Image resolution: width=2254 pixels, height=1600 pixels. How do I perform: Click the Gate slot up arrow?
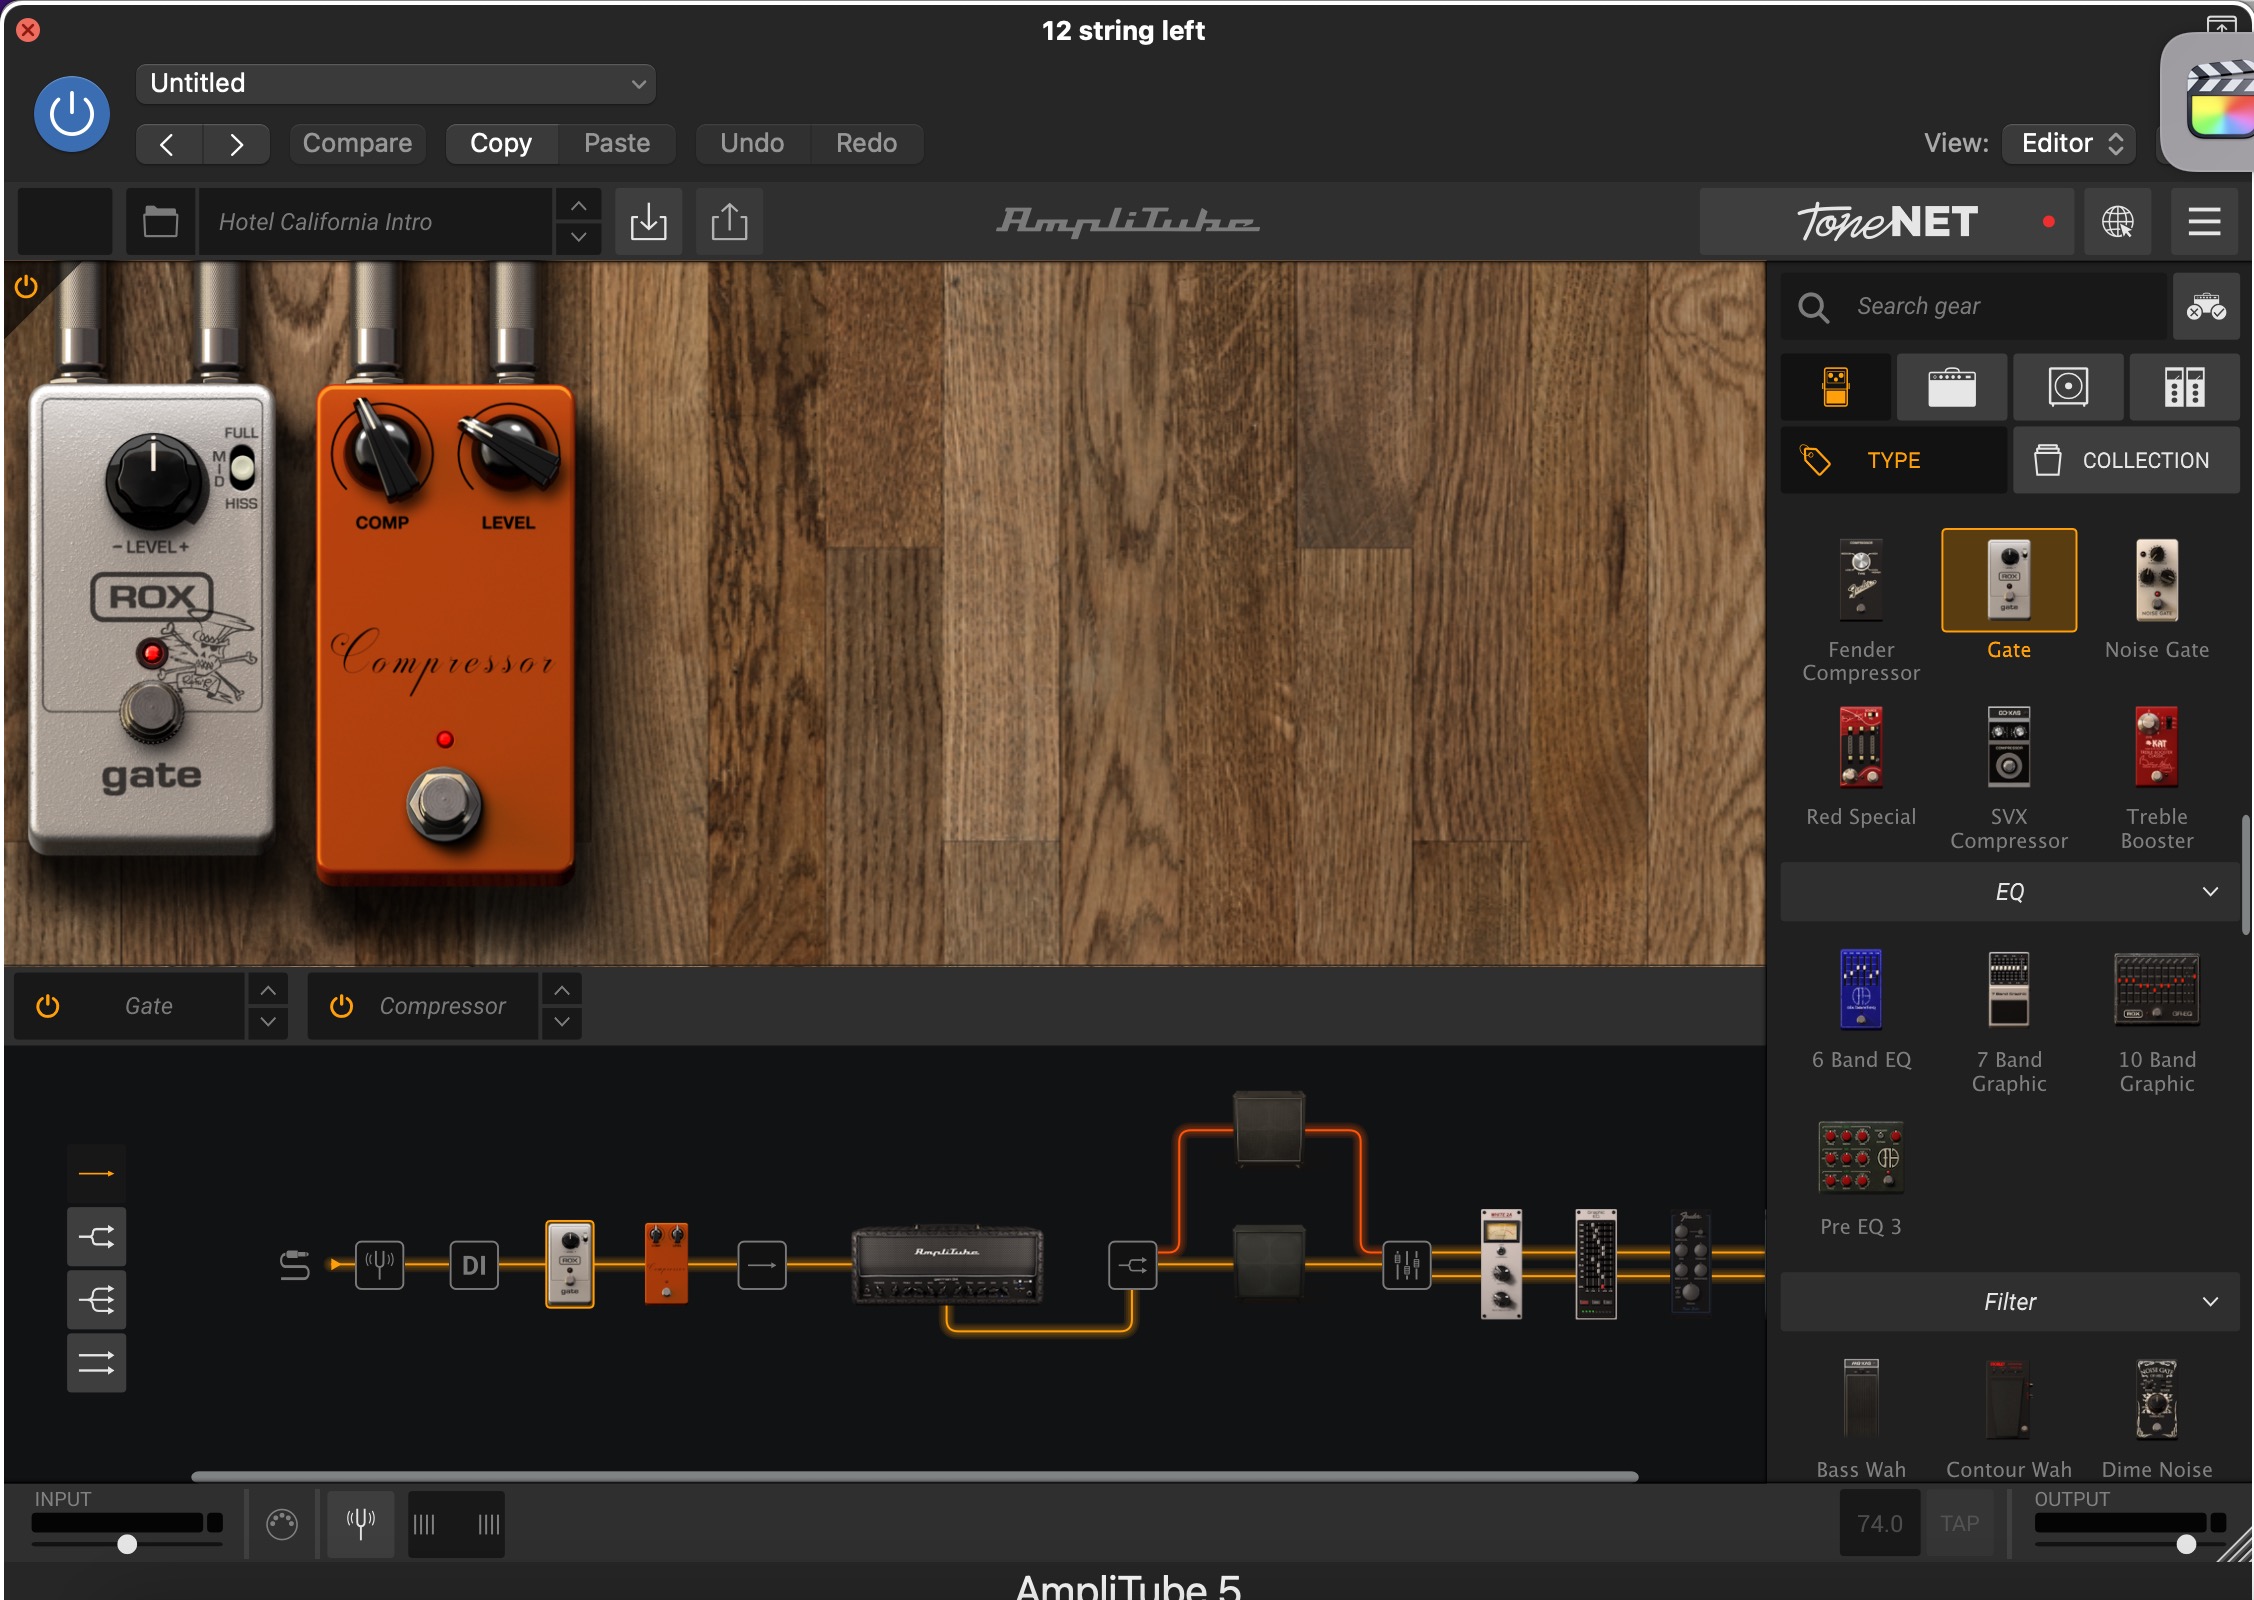click(x=268, y=990)
